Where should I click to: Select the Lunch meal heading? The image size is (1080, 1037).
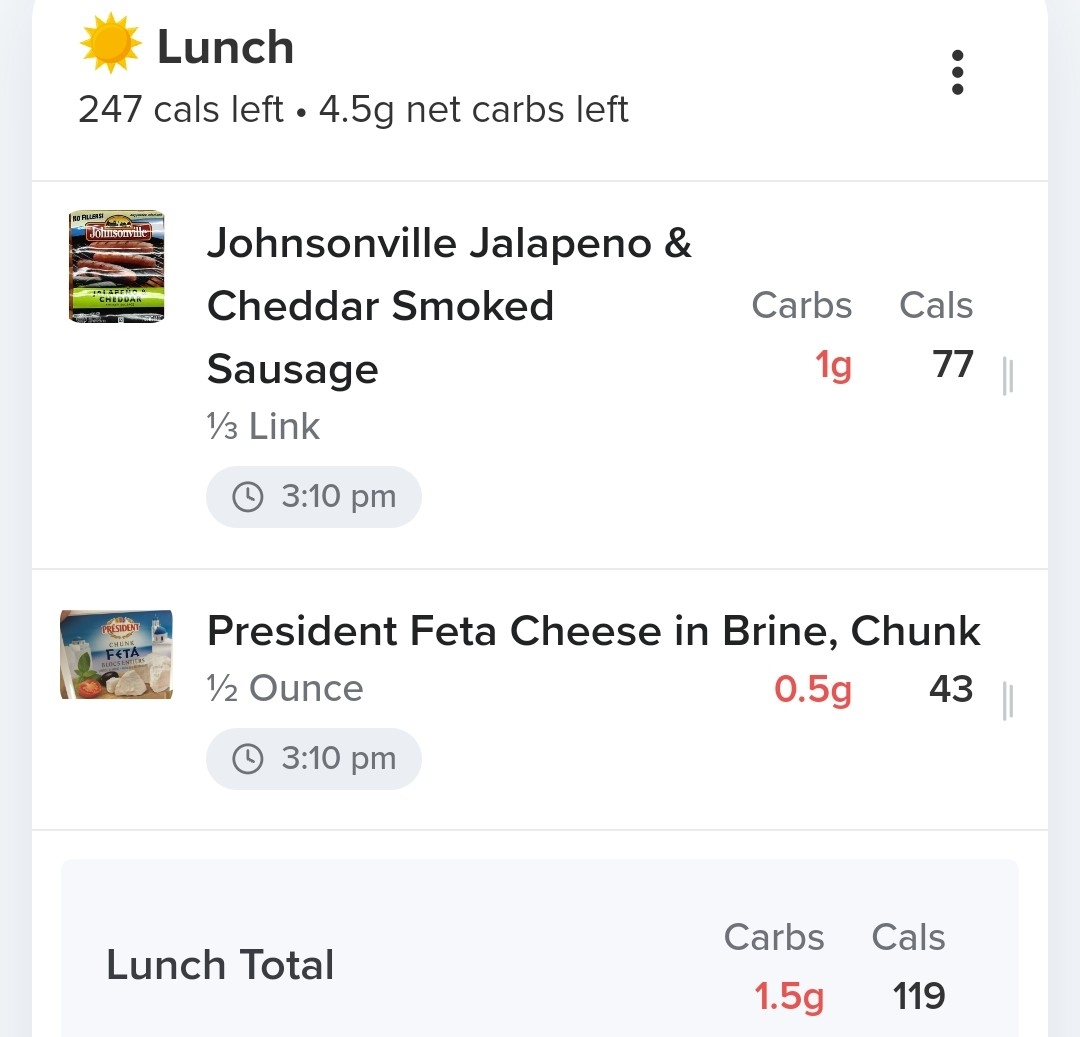click(x=225, y=47)
